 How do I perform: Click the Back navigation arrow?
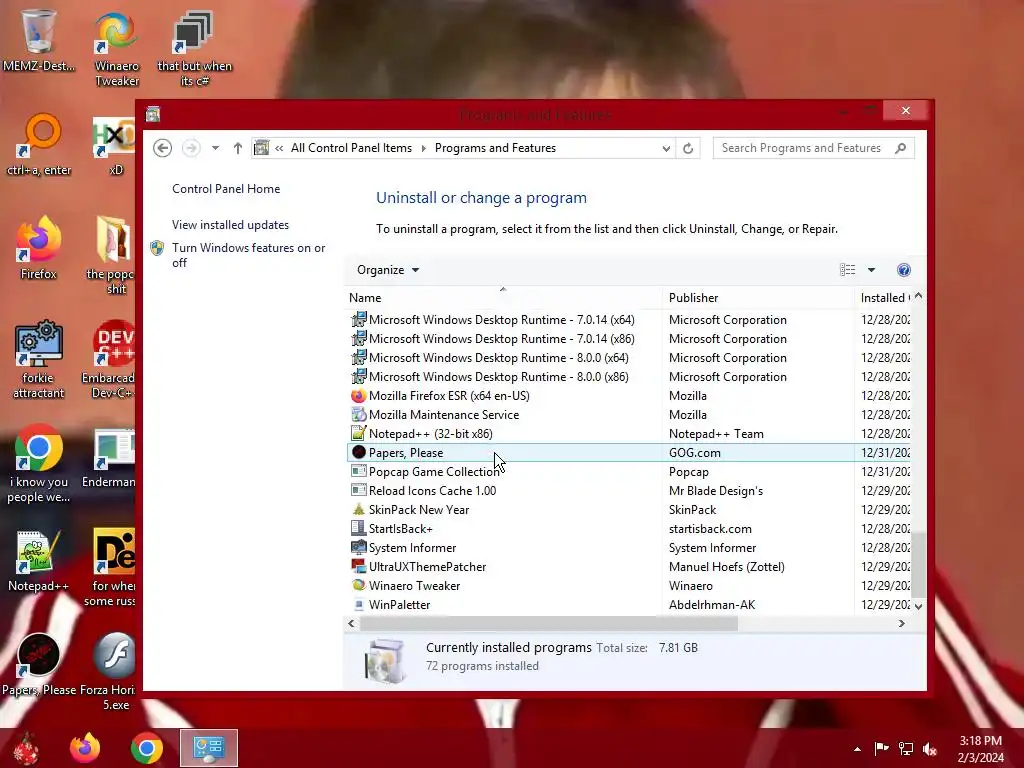pos(163,148)
